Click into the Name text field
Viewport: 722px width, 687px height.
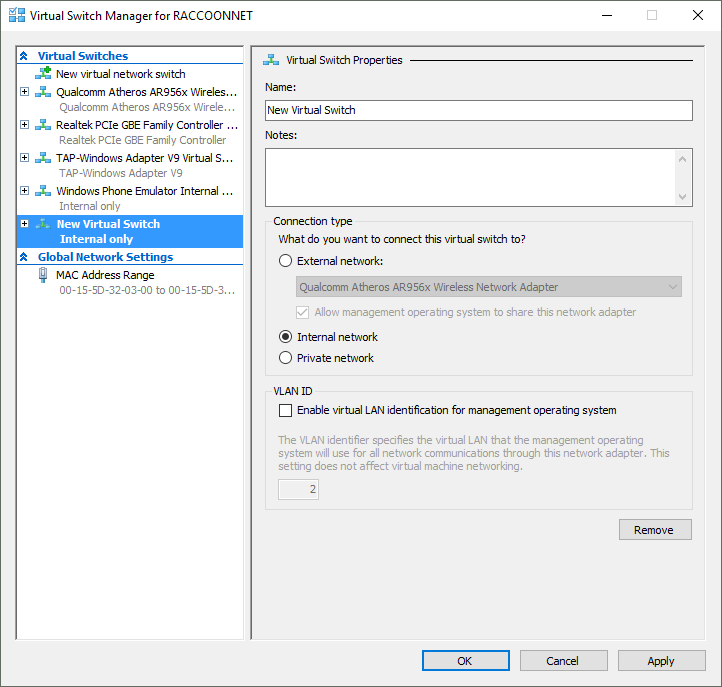tap(479, 111)
